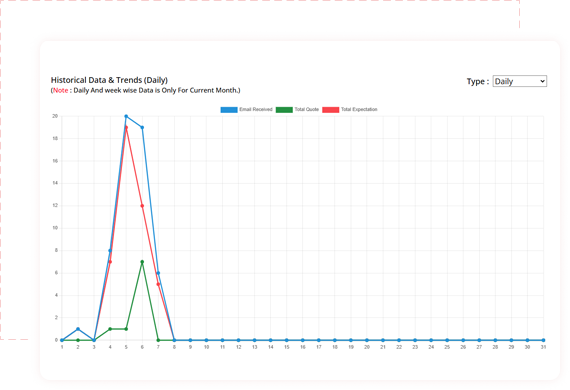Screen dimensions: 570x390
Task: Select the blue data point at day 4
Action: pos(110,250)
